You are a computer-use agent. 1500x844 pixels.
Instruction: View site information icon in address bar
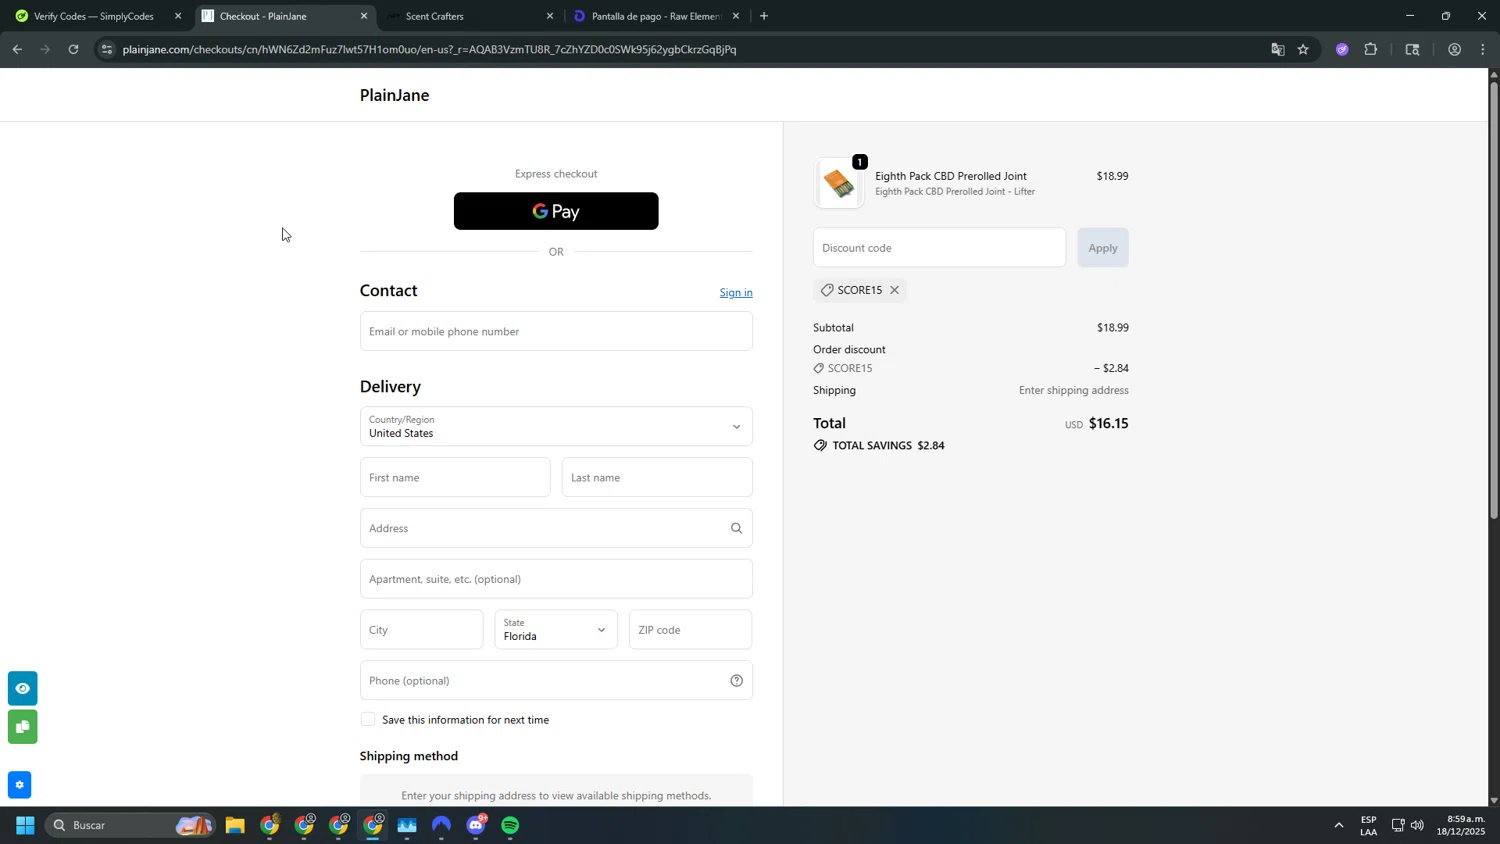[107, 49]
